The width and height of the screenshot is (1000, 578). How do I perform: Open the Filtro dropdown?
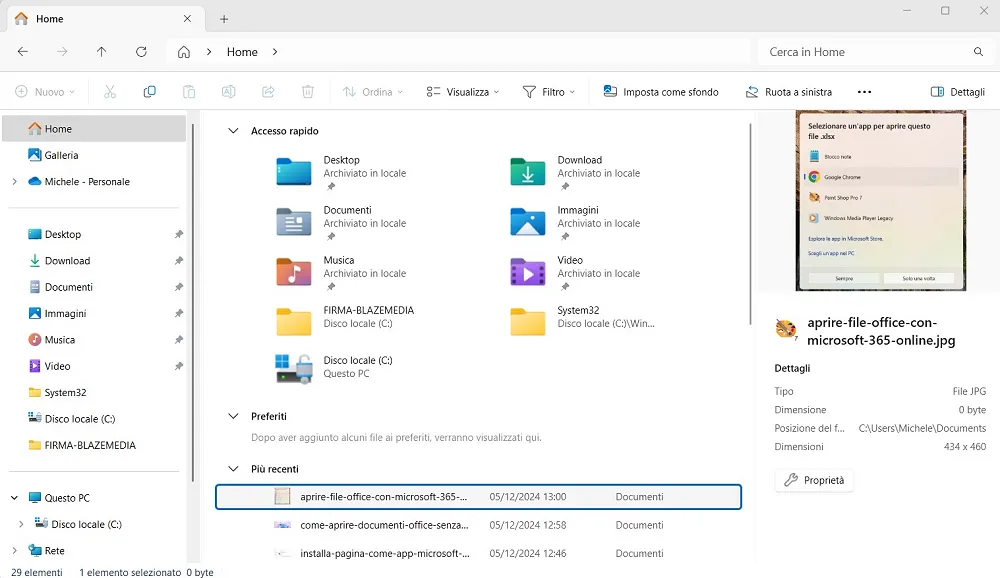click(x=548, y=91)
